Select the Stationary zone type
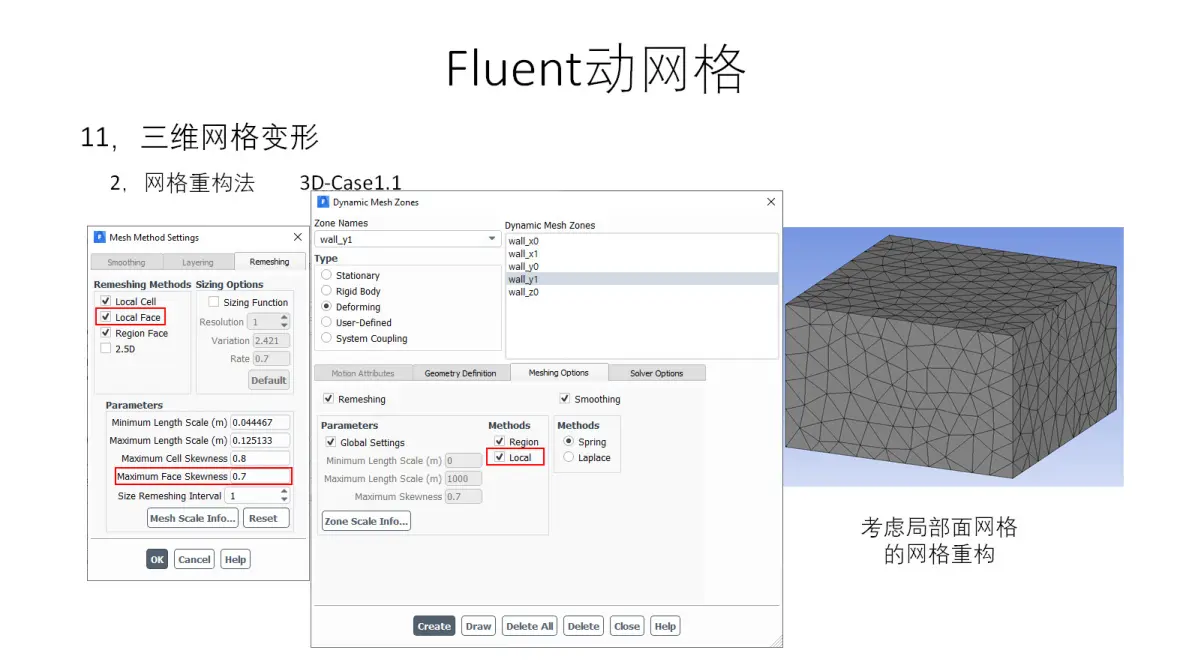 click(326, 274)
